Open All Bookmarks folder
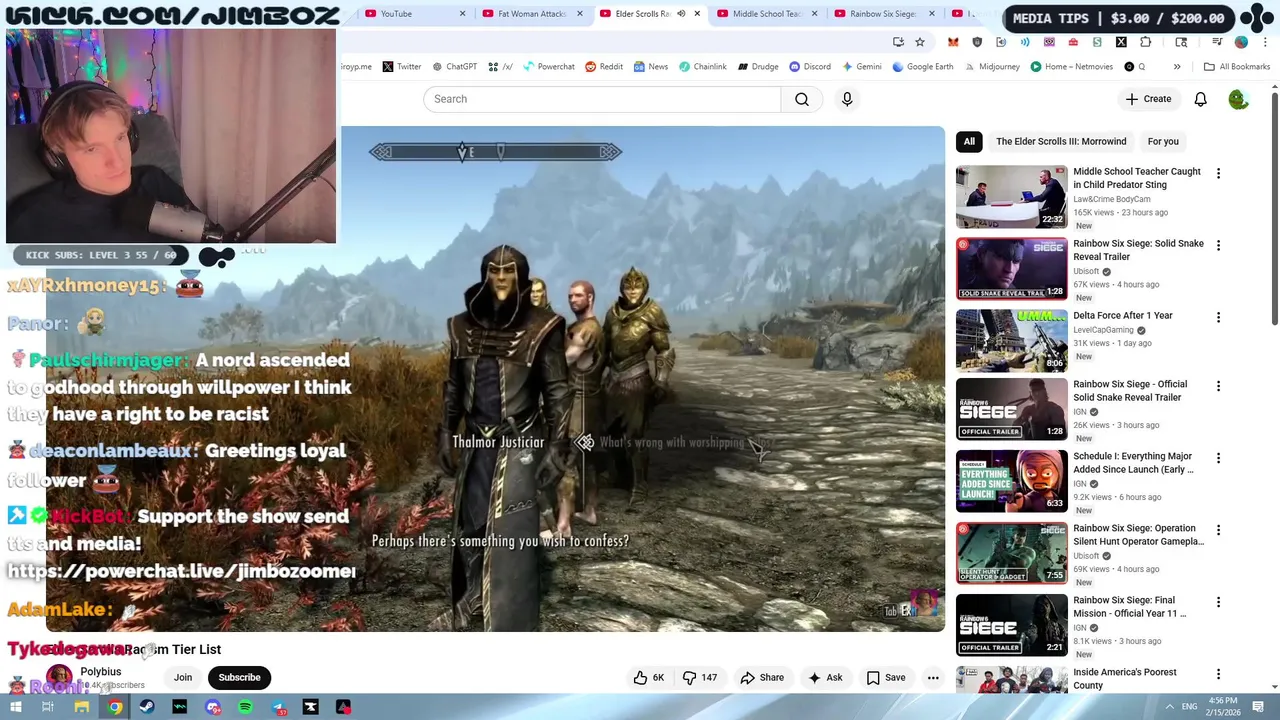This screenshot has width=1280, height=720. pos(1237,67)
